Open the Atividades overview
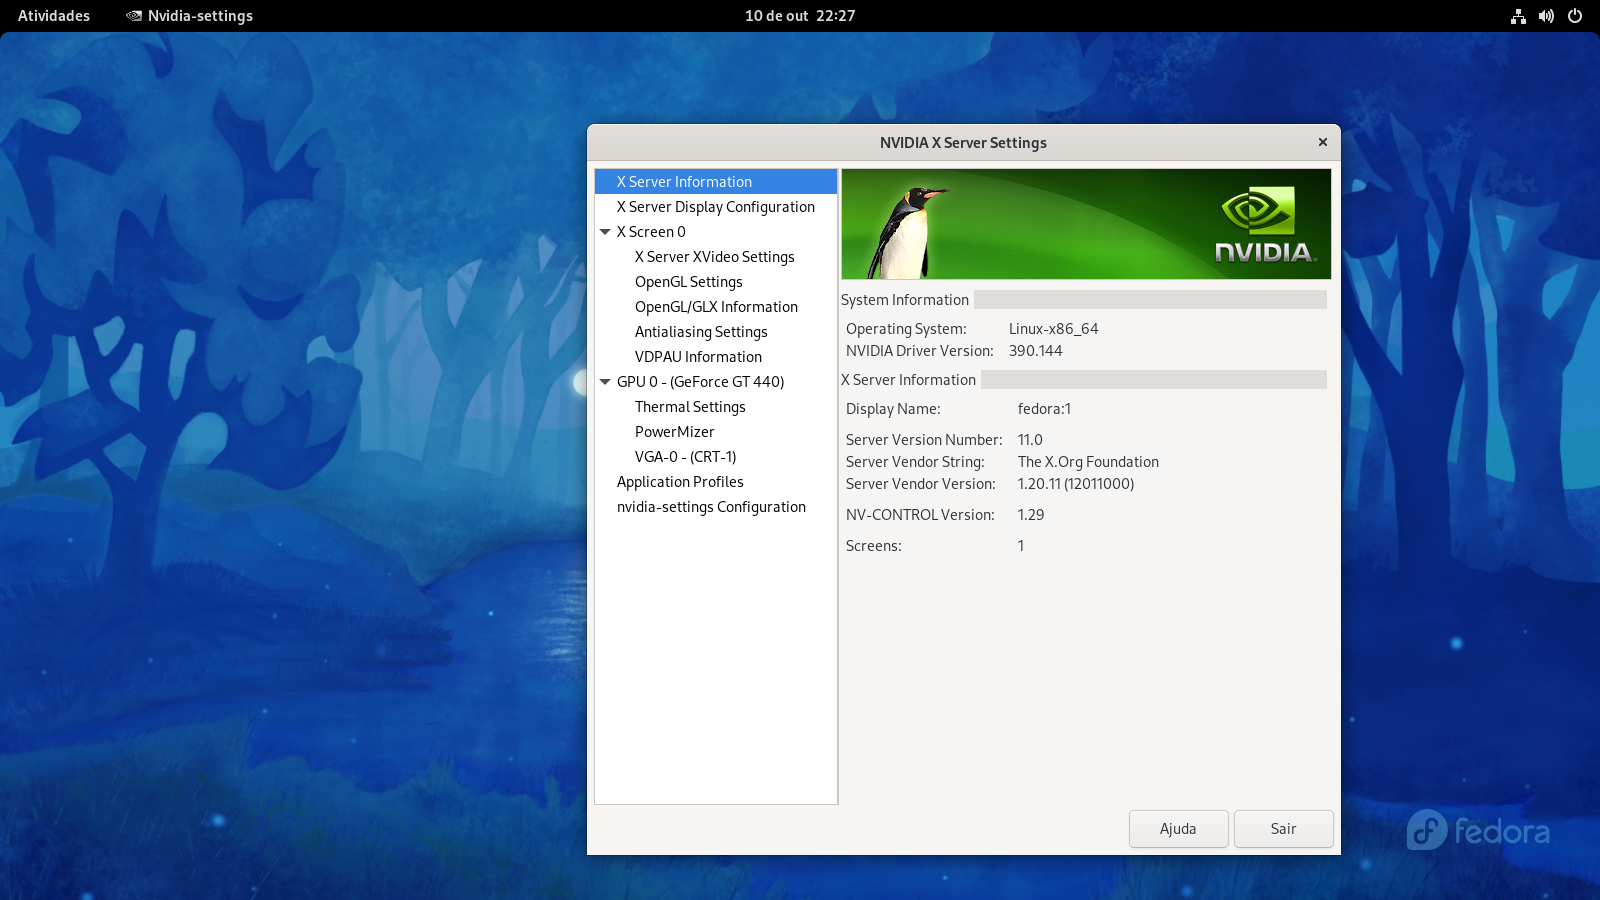 [54, 16]
